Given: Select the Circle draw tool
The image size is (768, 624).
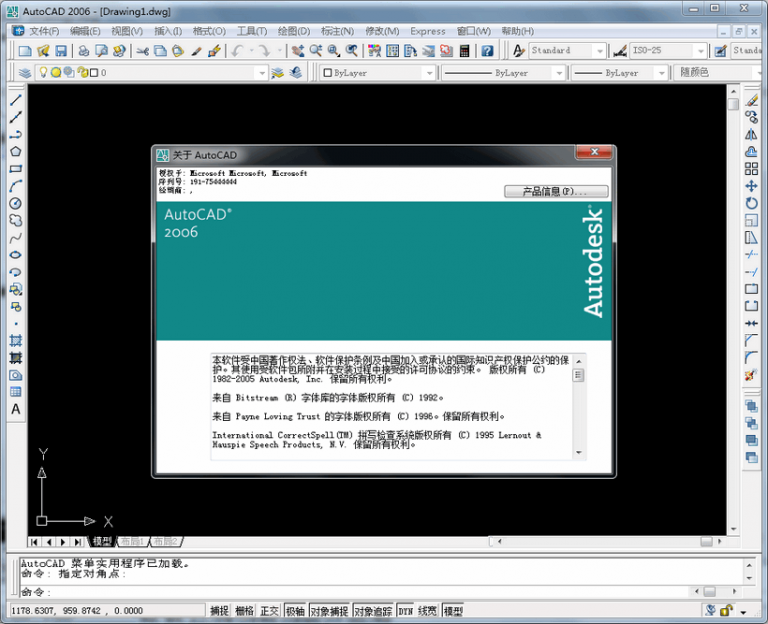Looking at the screenshot, I should 16,203.
